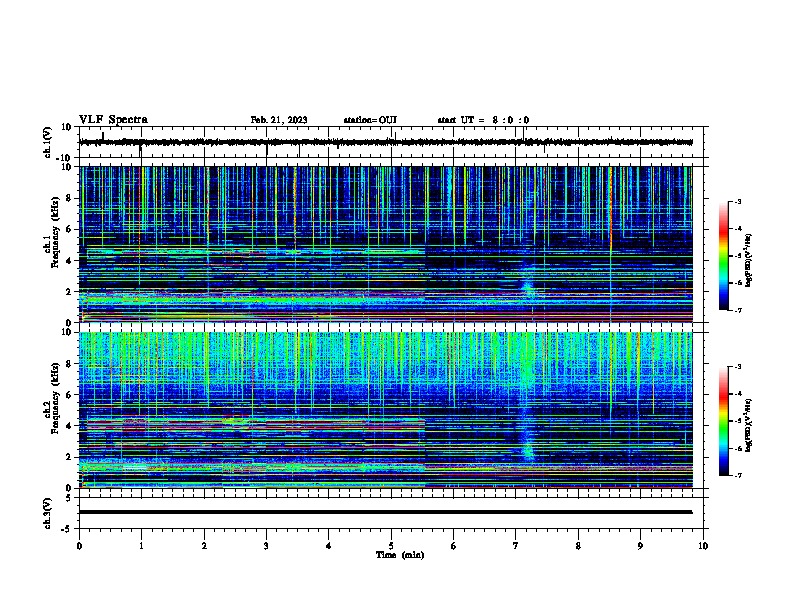Viewport: 792px width, 612px height.
Task: Click the ch.3 flat black trace line
Action: pyautogui.click(x=385, y=512)
